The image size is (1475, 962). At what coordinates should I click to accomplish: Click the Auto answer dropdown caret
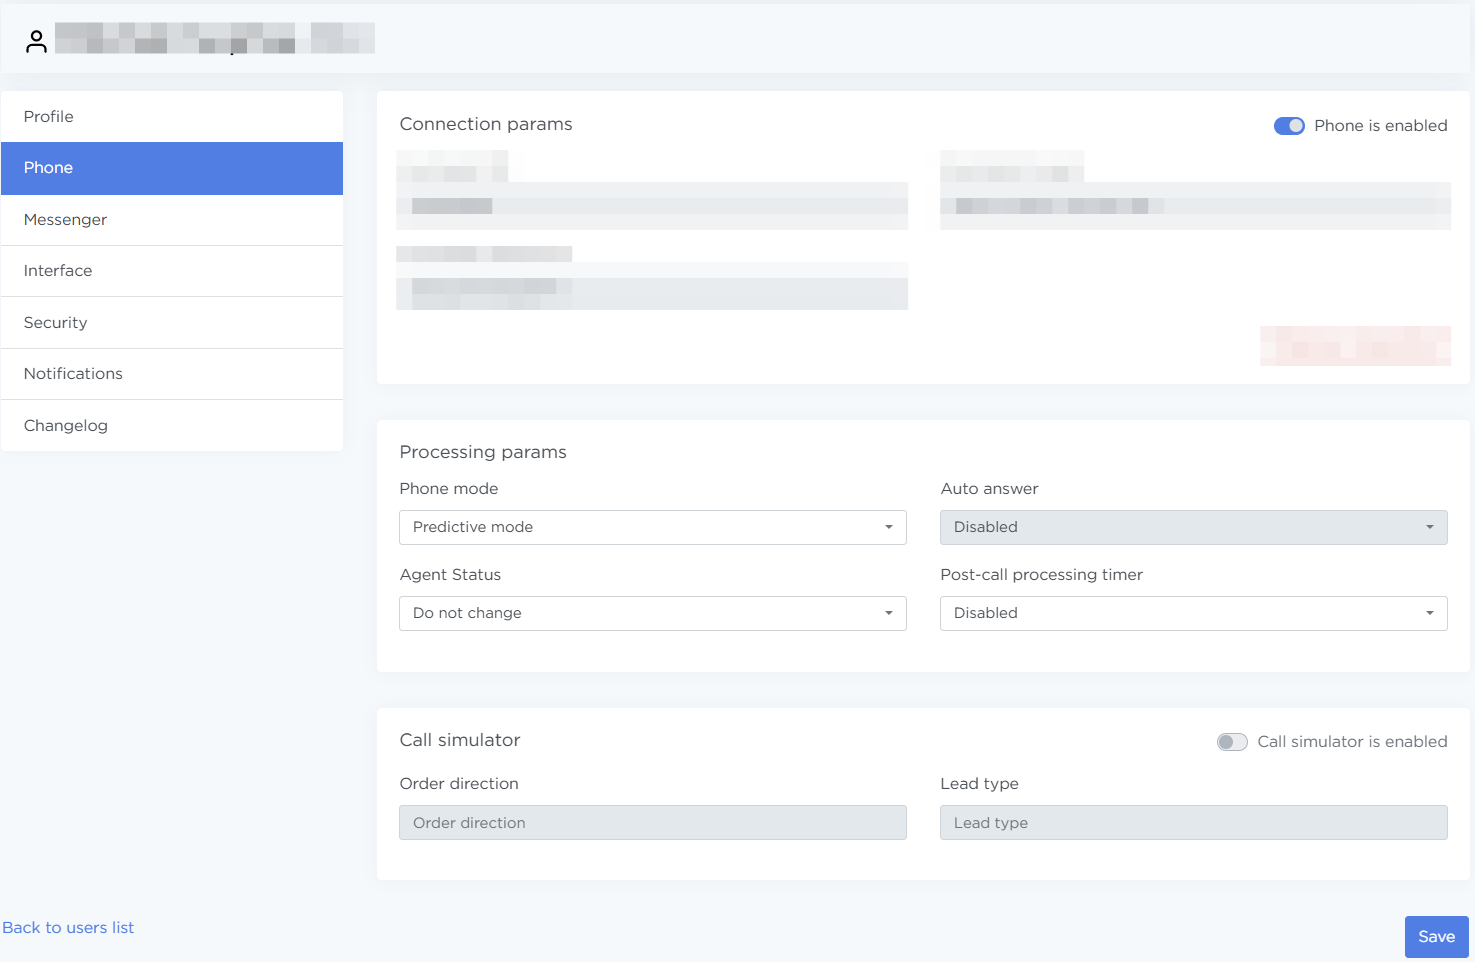pyautogui.click(x=1429, y=527)
